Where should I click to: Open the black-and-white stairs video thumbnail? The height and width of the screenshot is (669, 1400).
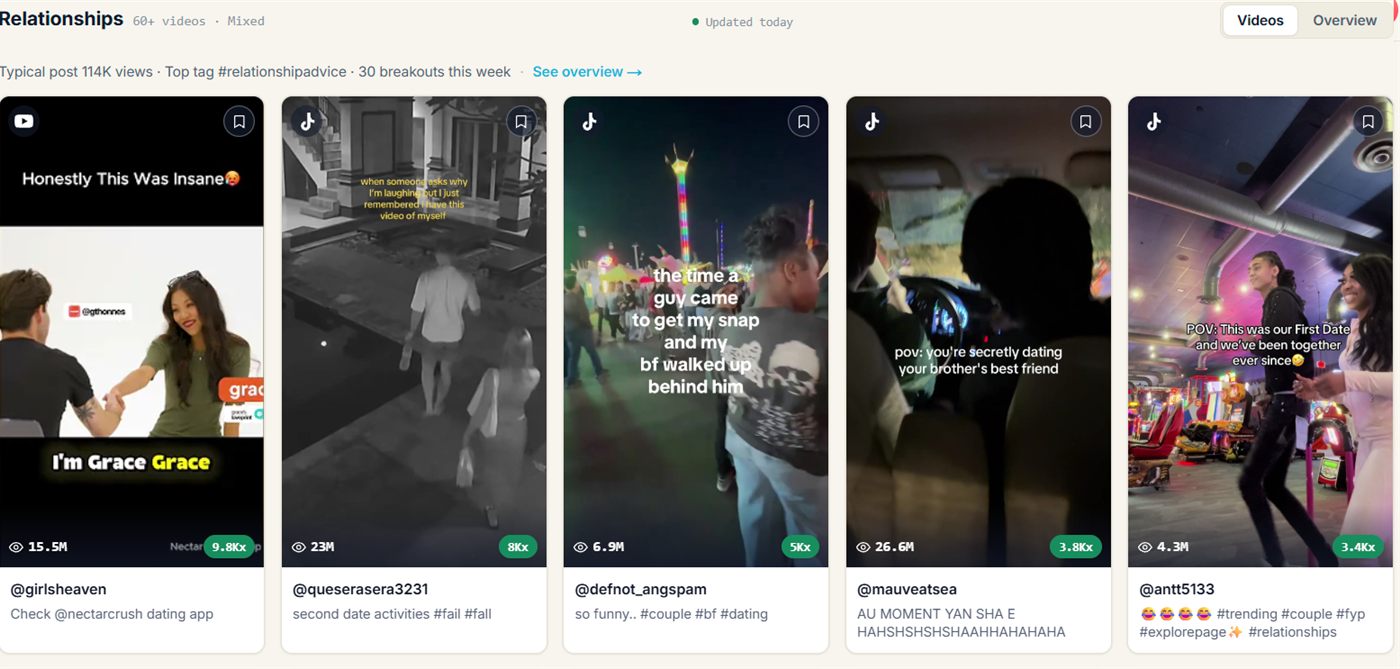click(x=414, y=331)
